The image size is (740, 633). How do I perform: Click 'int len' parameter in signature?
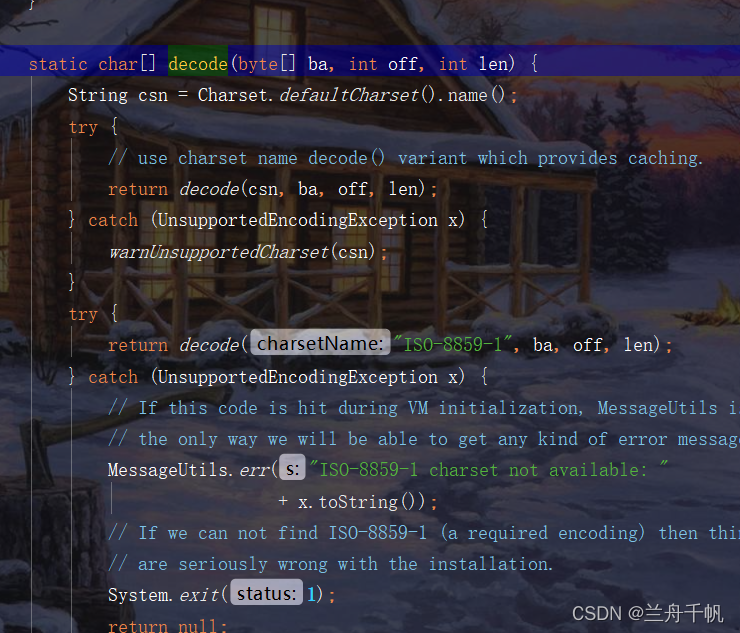point(474,64)
